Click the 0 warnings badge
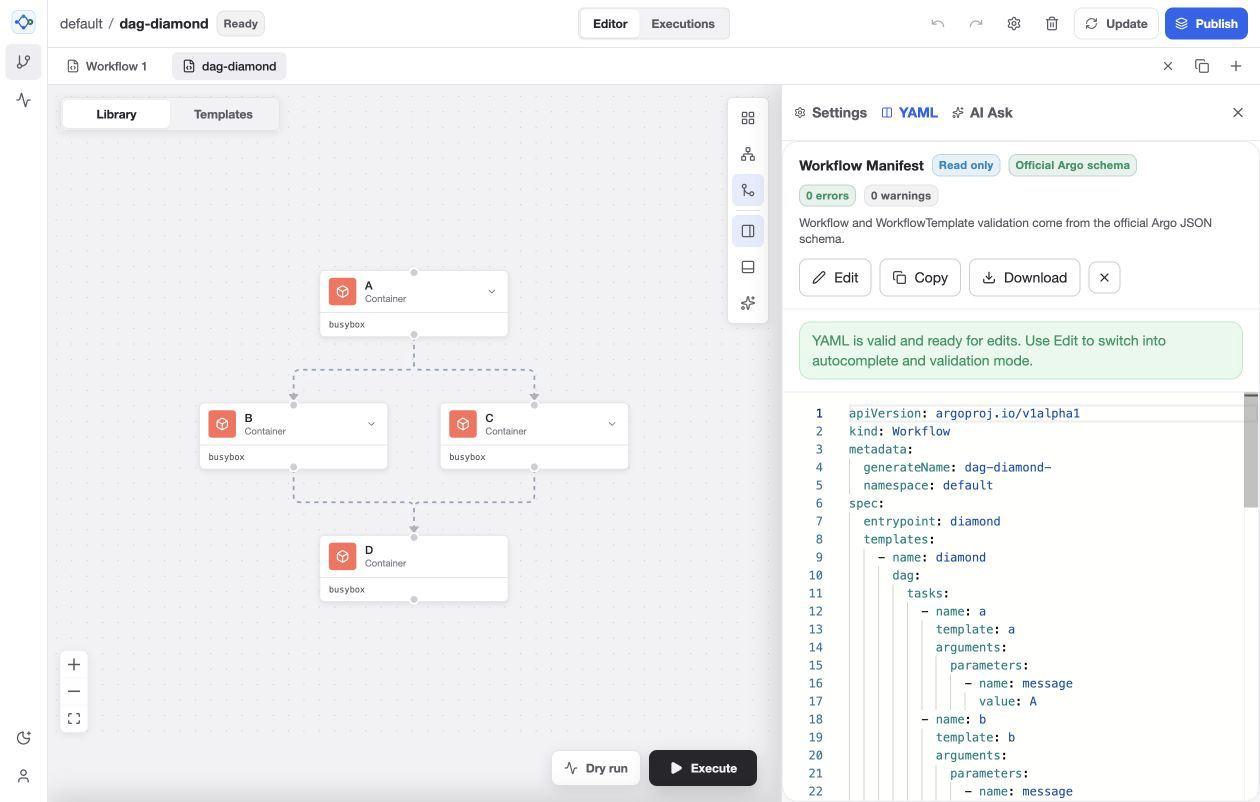The image size is (1260, 802). pos(900,195)
